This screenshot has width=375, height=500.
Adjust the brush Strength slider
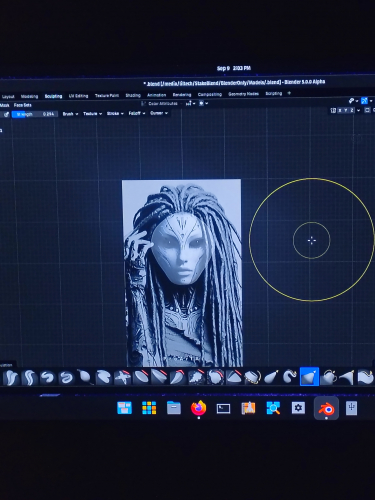(x=35, y=114)
